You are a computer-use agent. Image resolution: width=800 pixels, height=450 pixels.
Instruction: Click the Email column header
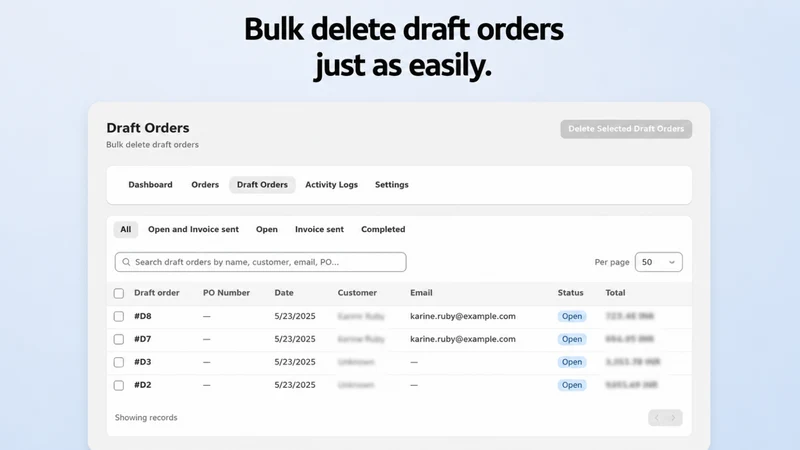pyautogui.click(x=421, y=293)
